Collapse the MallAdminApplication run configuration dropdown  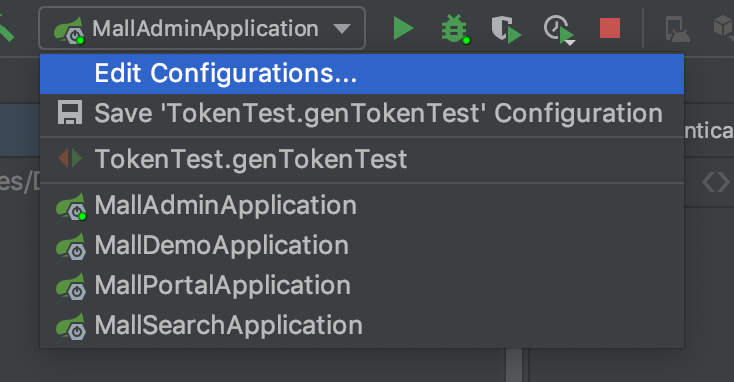[202, 29]
